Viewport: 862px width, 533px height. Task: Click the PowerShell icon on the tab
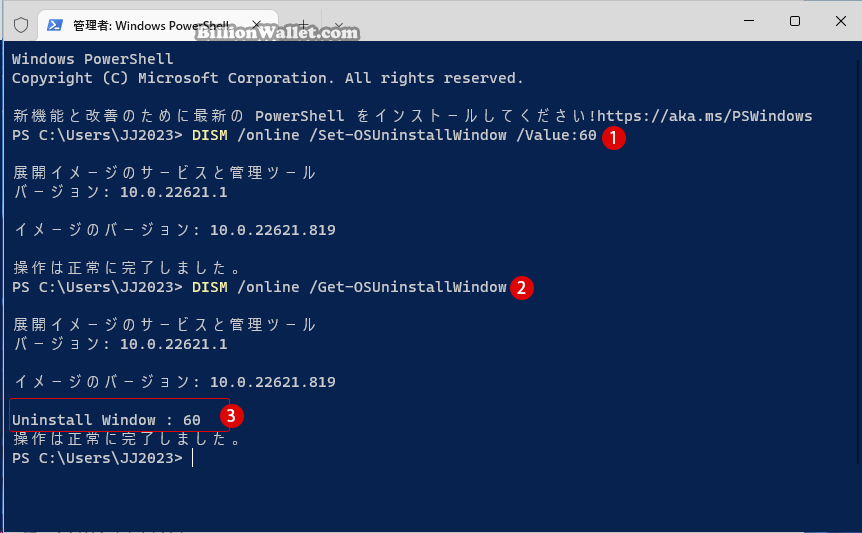(54, 25)
